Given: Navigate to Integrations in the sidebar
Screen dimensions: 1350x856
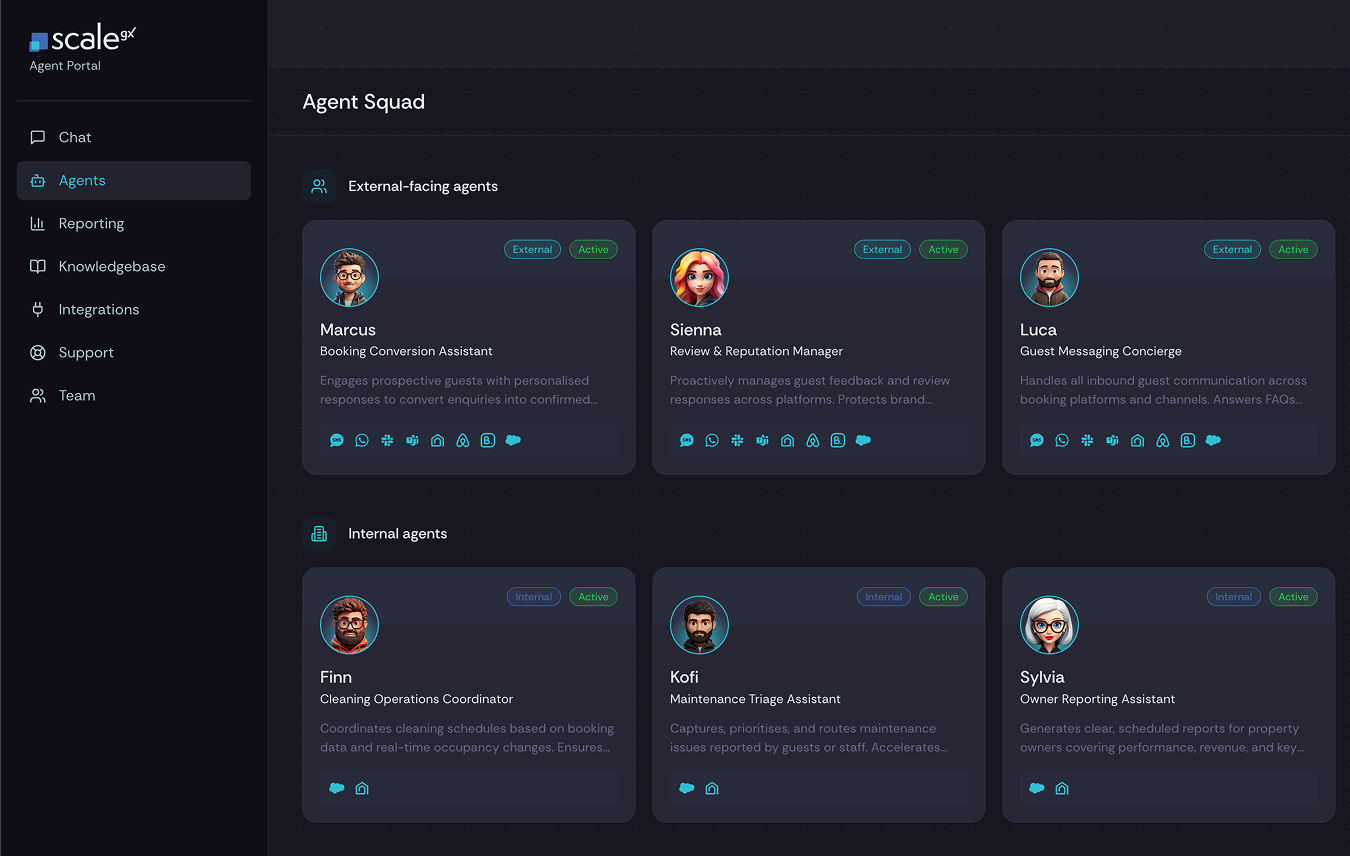Looking at the screenshot, I should tap(134, 309).
